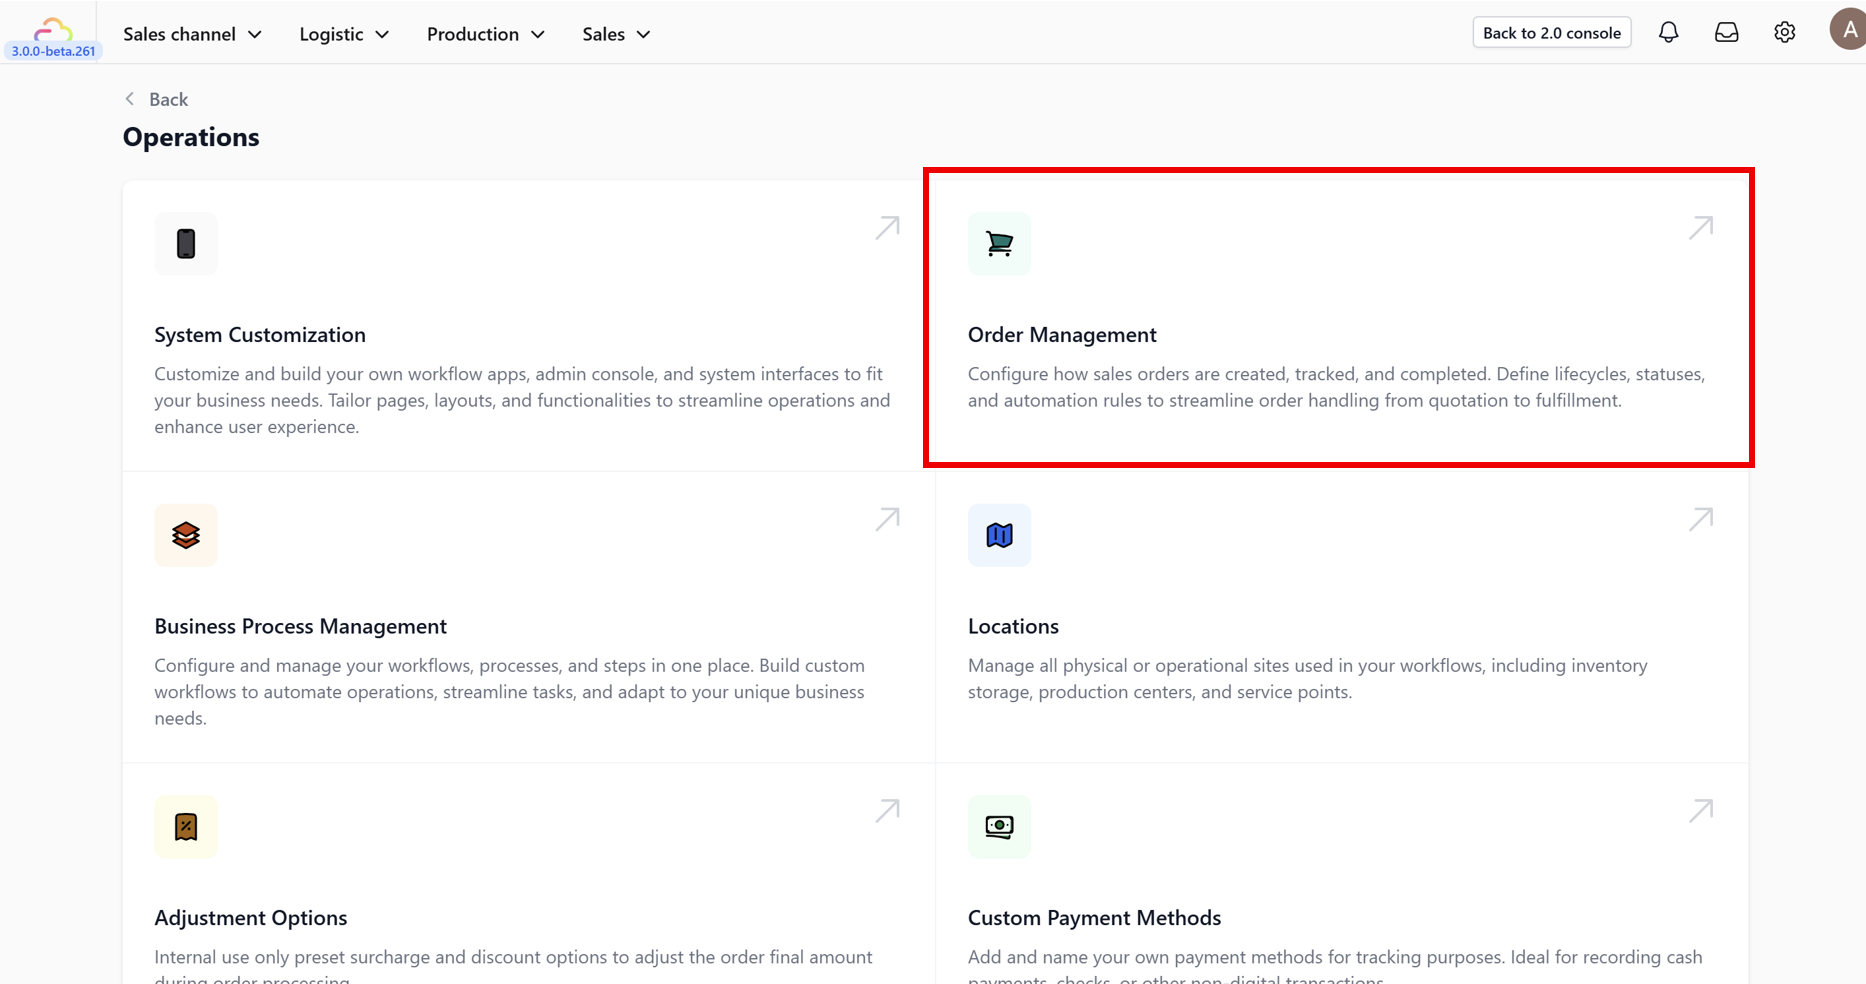The image size is (1866, 984).
Task: Click description starting 'Customize and build your own'
Action: (x=522, y=400)
